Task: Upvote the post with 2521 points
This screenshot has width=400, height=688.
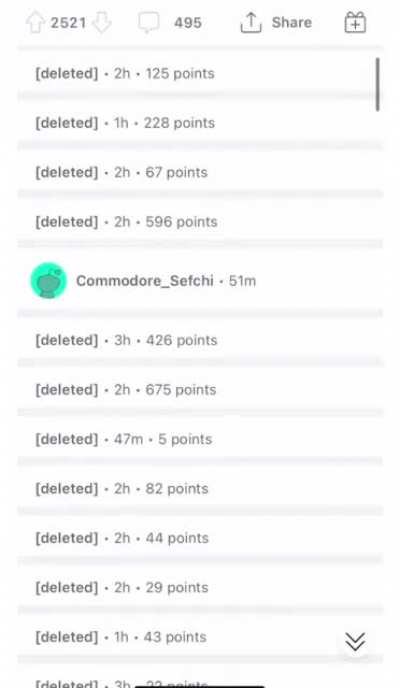Action: (35, 22)
